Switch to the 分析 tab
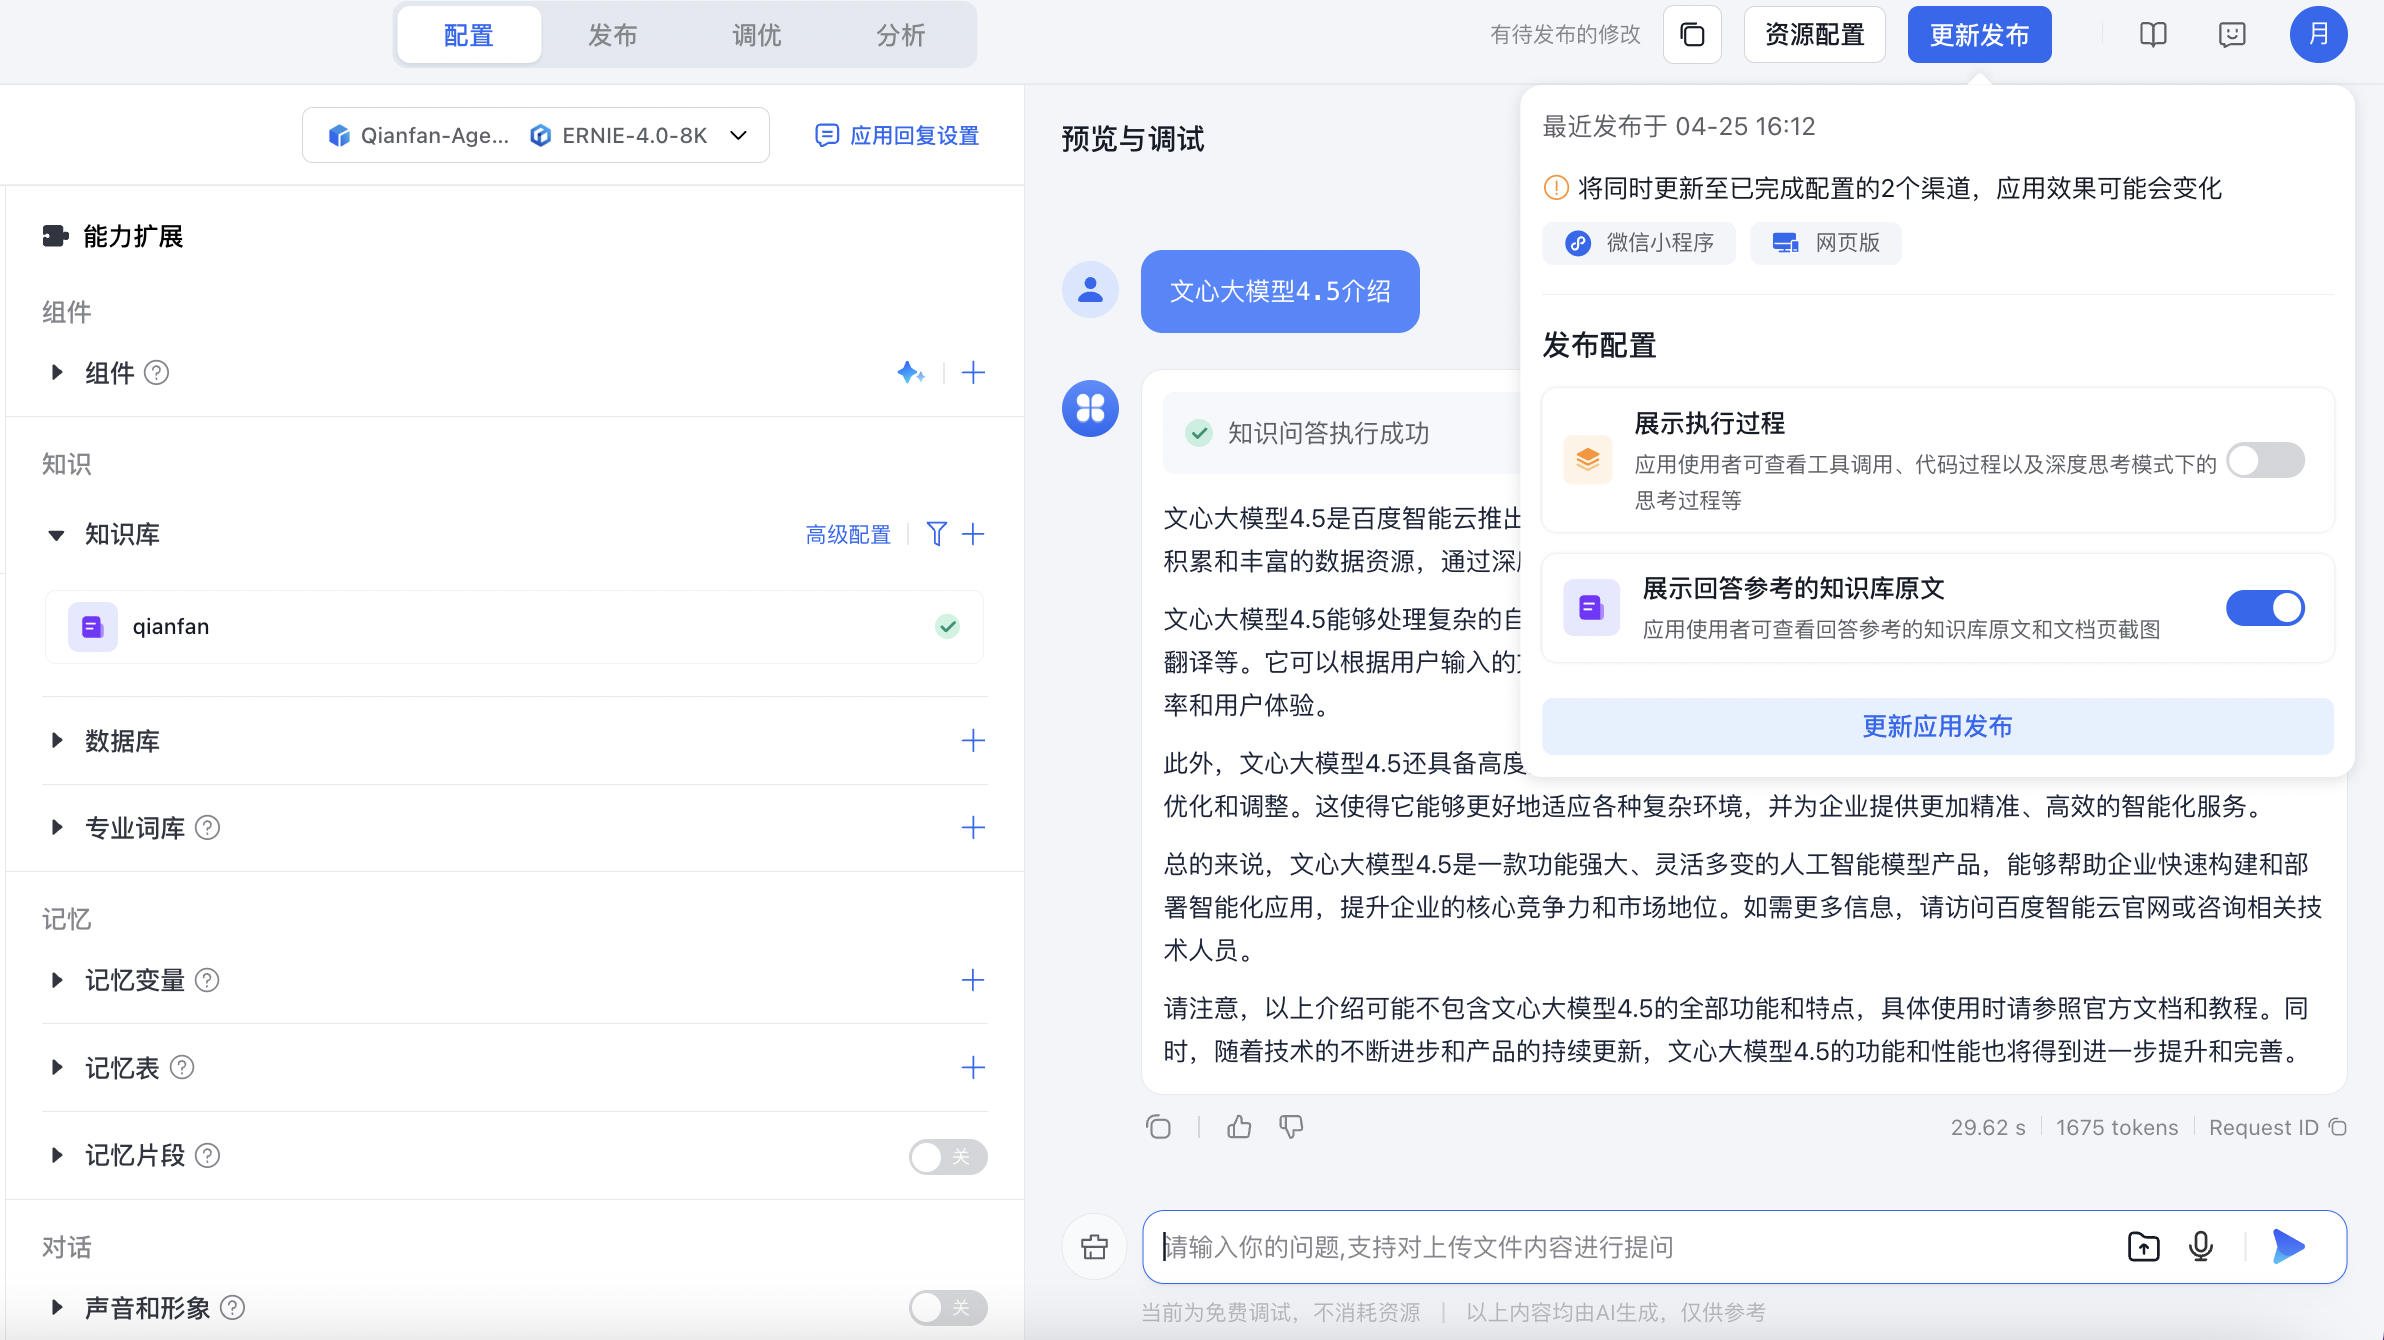The height and width of the screenshot is (1340, 2384). click(x=901, y=35)
